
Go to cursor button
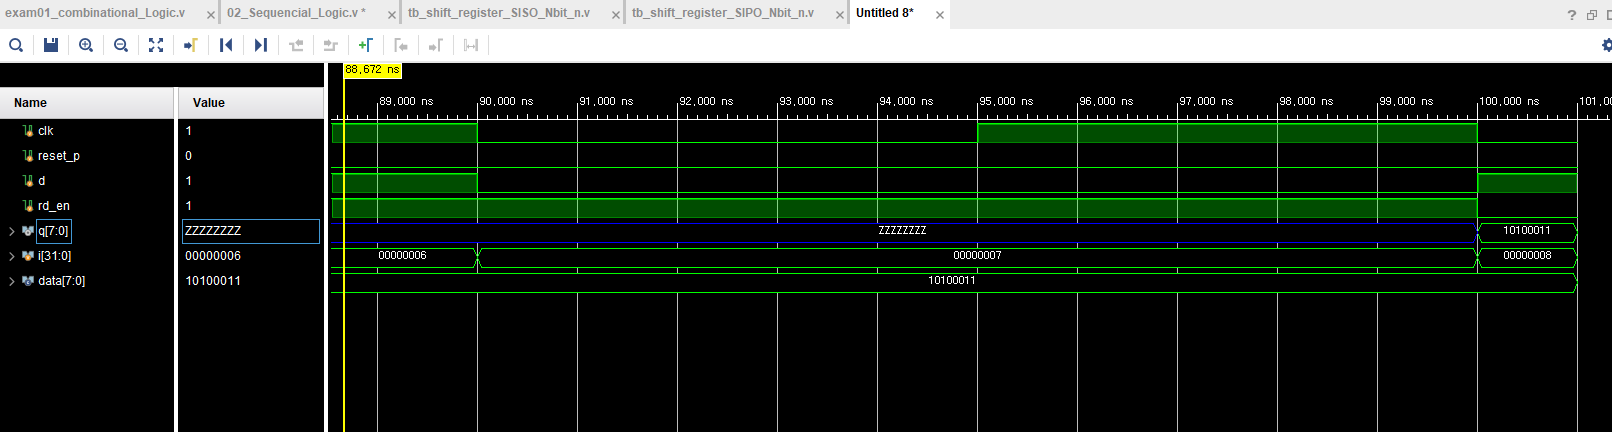pos(191,45)
